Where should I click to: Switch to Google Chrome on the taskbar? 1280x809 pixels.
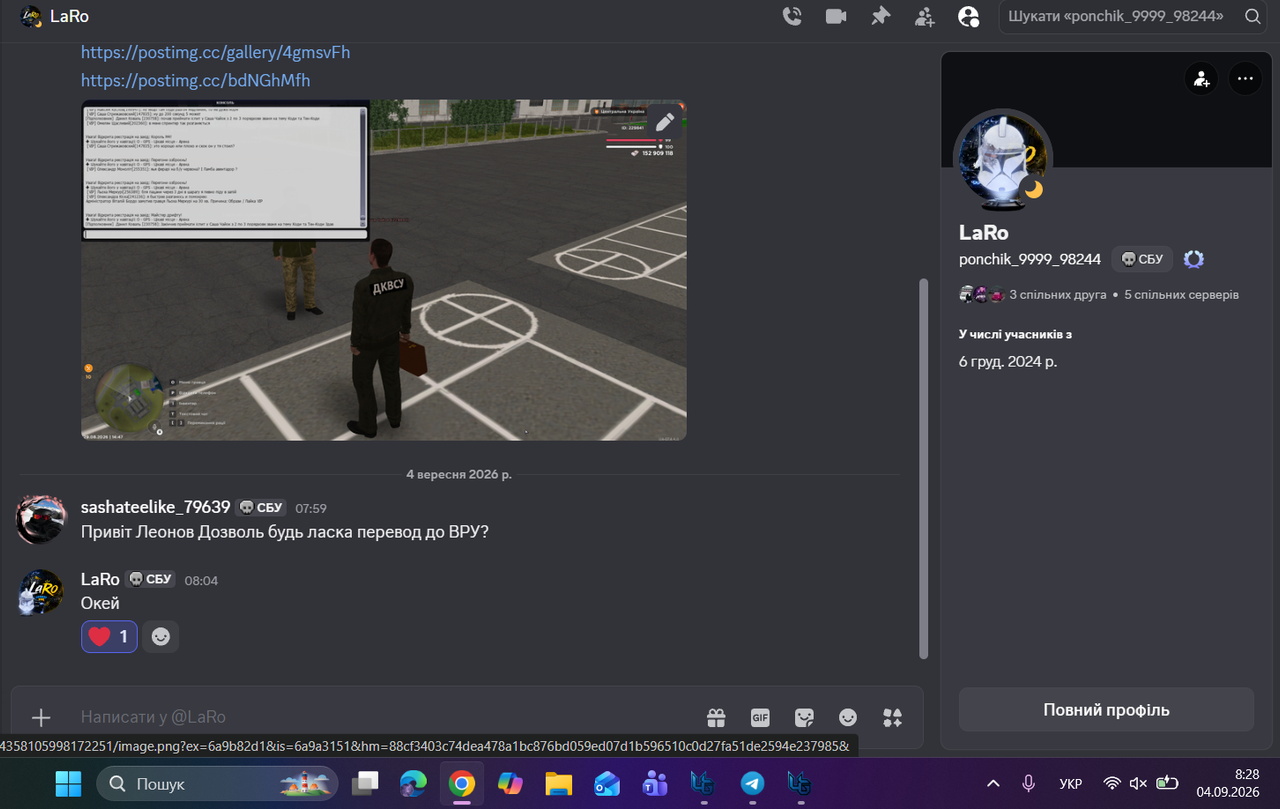[x=462, y=784]
